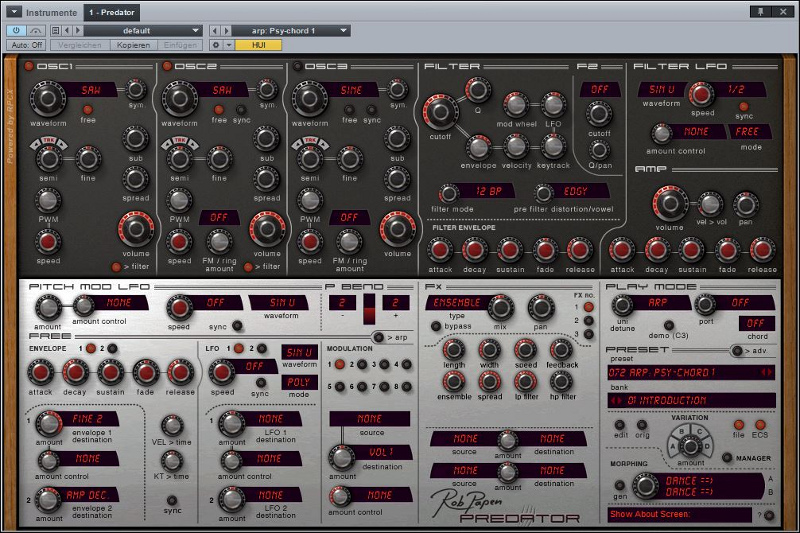The width and height of the screenshot is (800, 533).
Task: Click the Pitch Mod LFO amount knob
Action: click(47, 308)
